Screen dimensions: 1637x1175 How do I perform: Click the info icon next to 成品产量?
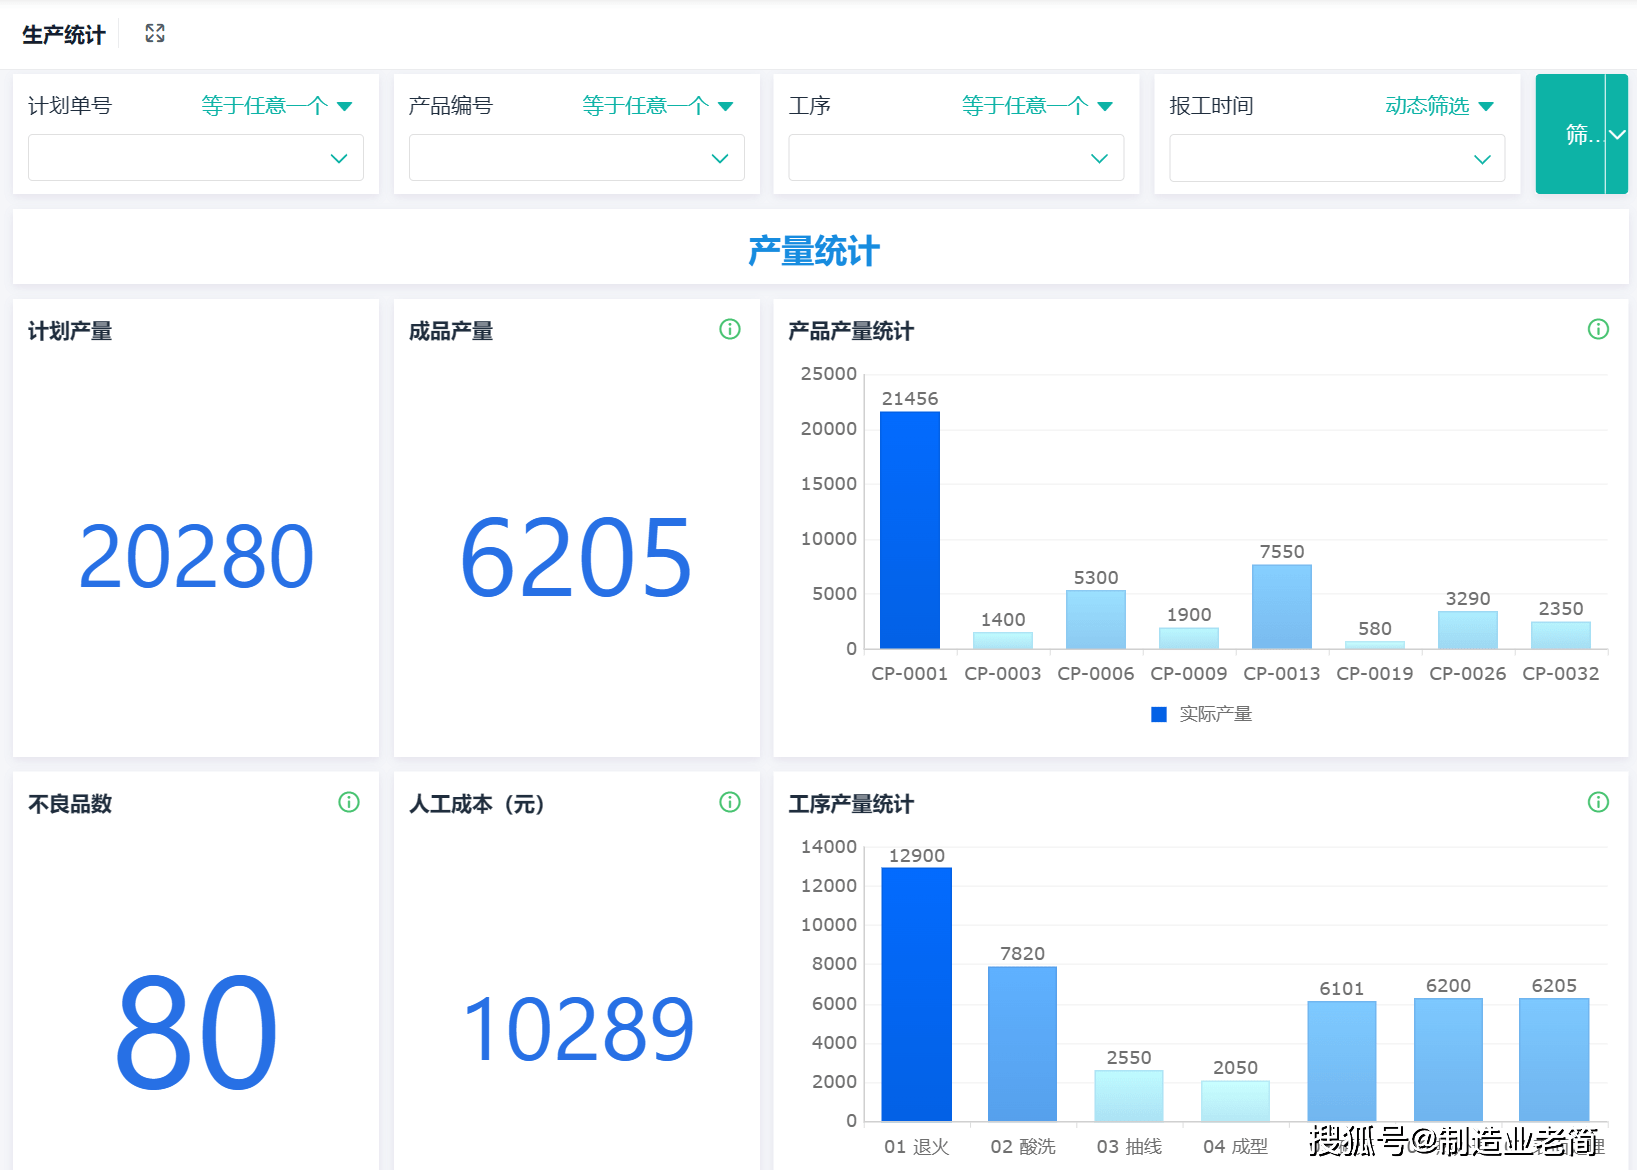(730, 329)
